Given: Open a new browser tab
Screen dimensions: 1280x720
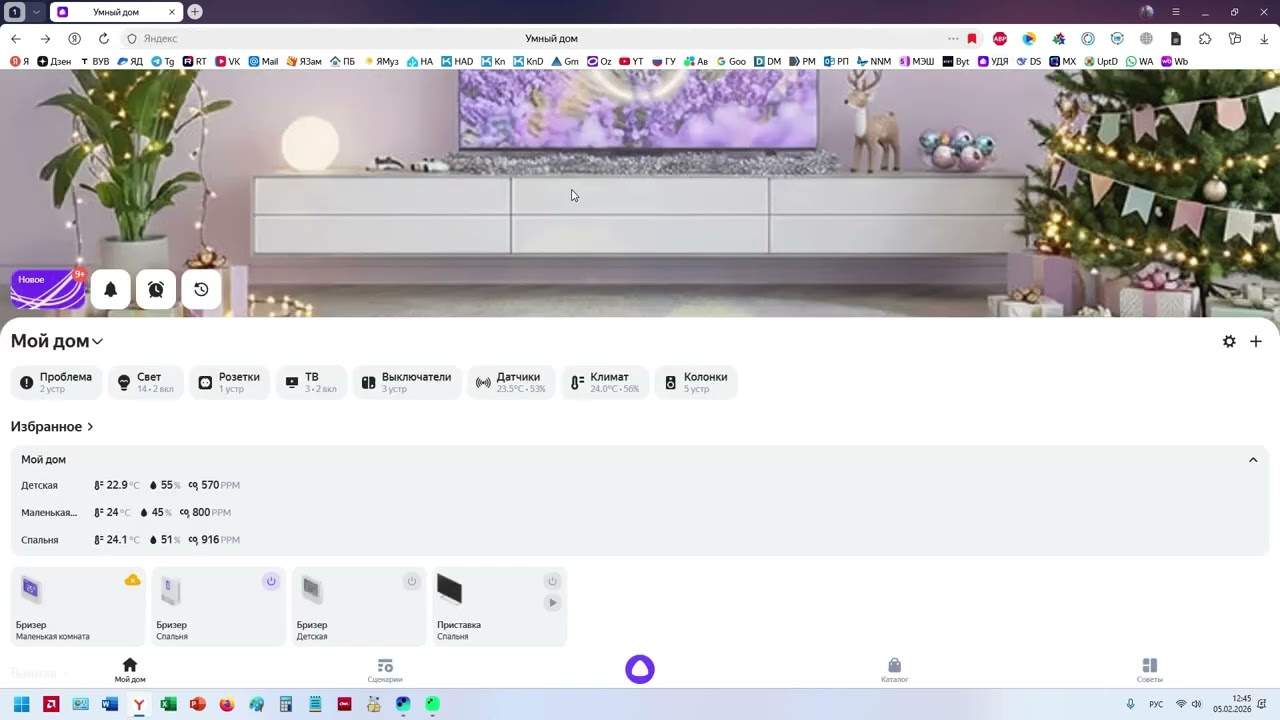Looking at the screenshot, I should point(195,12).
